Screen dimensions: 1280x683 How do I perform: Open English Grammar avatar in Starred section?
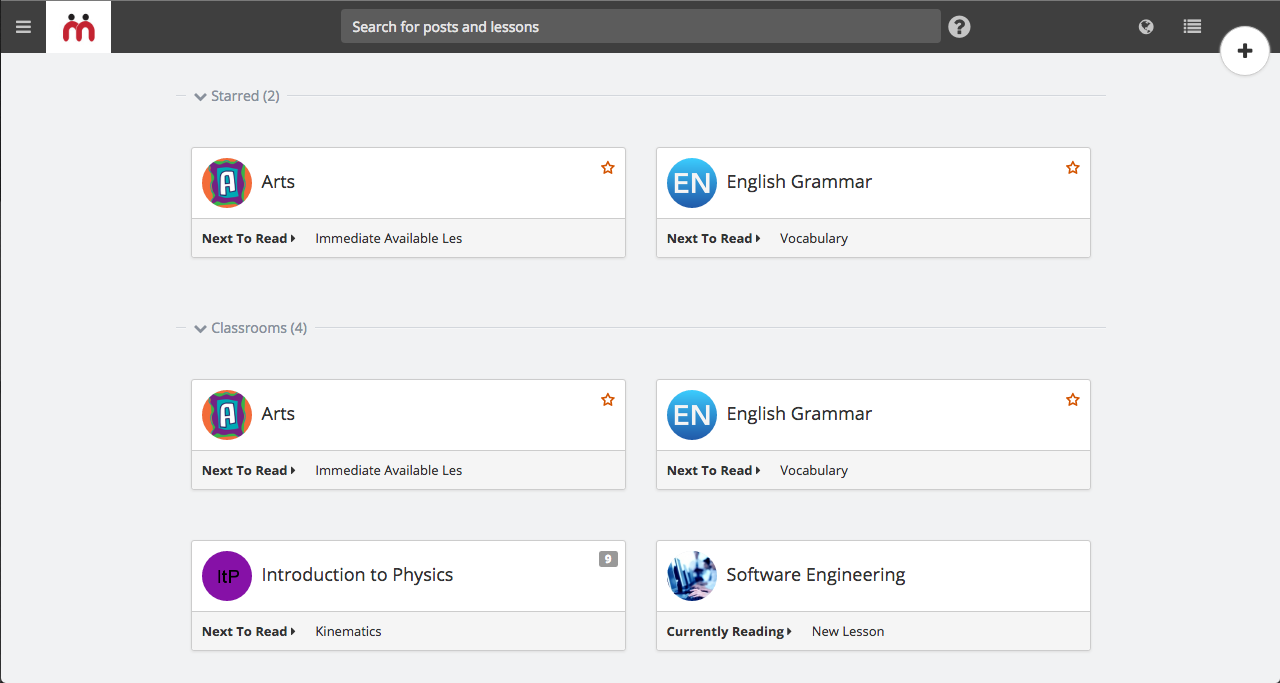(692, 183)
